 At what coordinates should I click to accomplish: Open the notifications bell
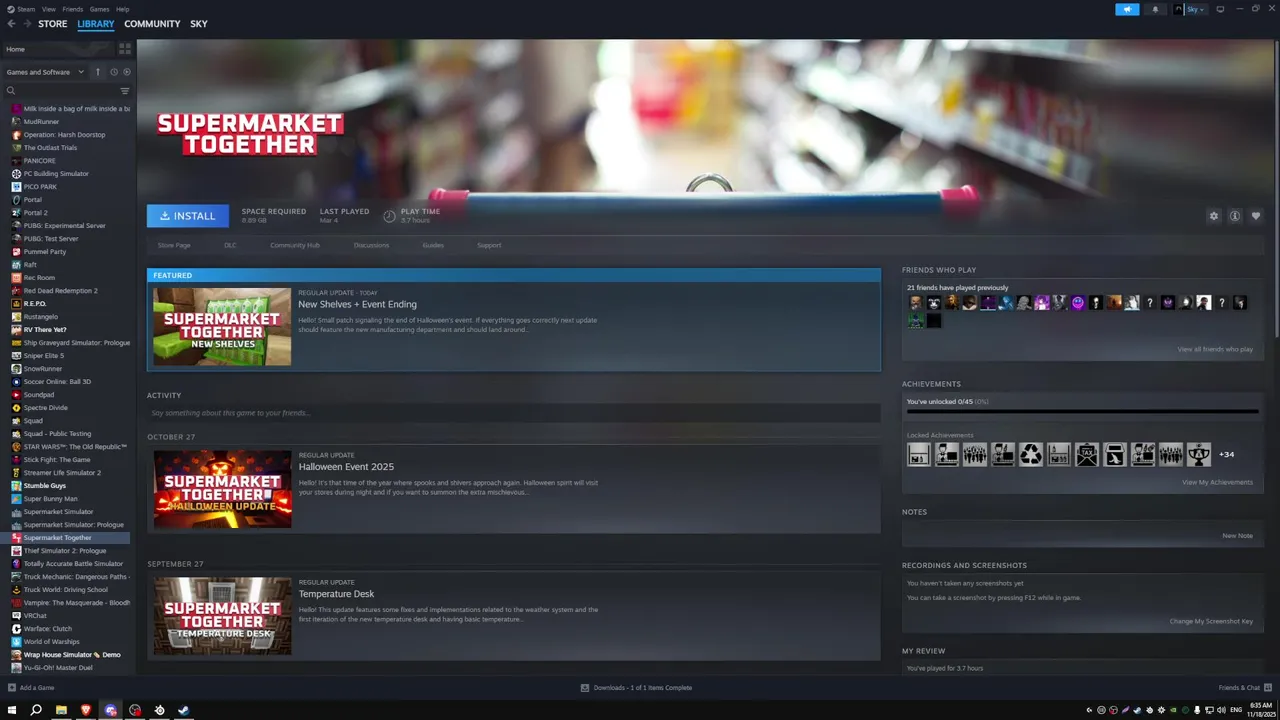tap(1155, 9)
